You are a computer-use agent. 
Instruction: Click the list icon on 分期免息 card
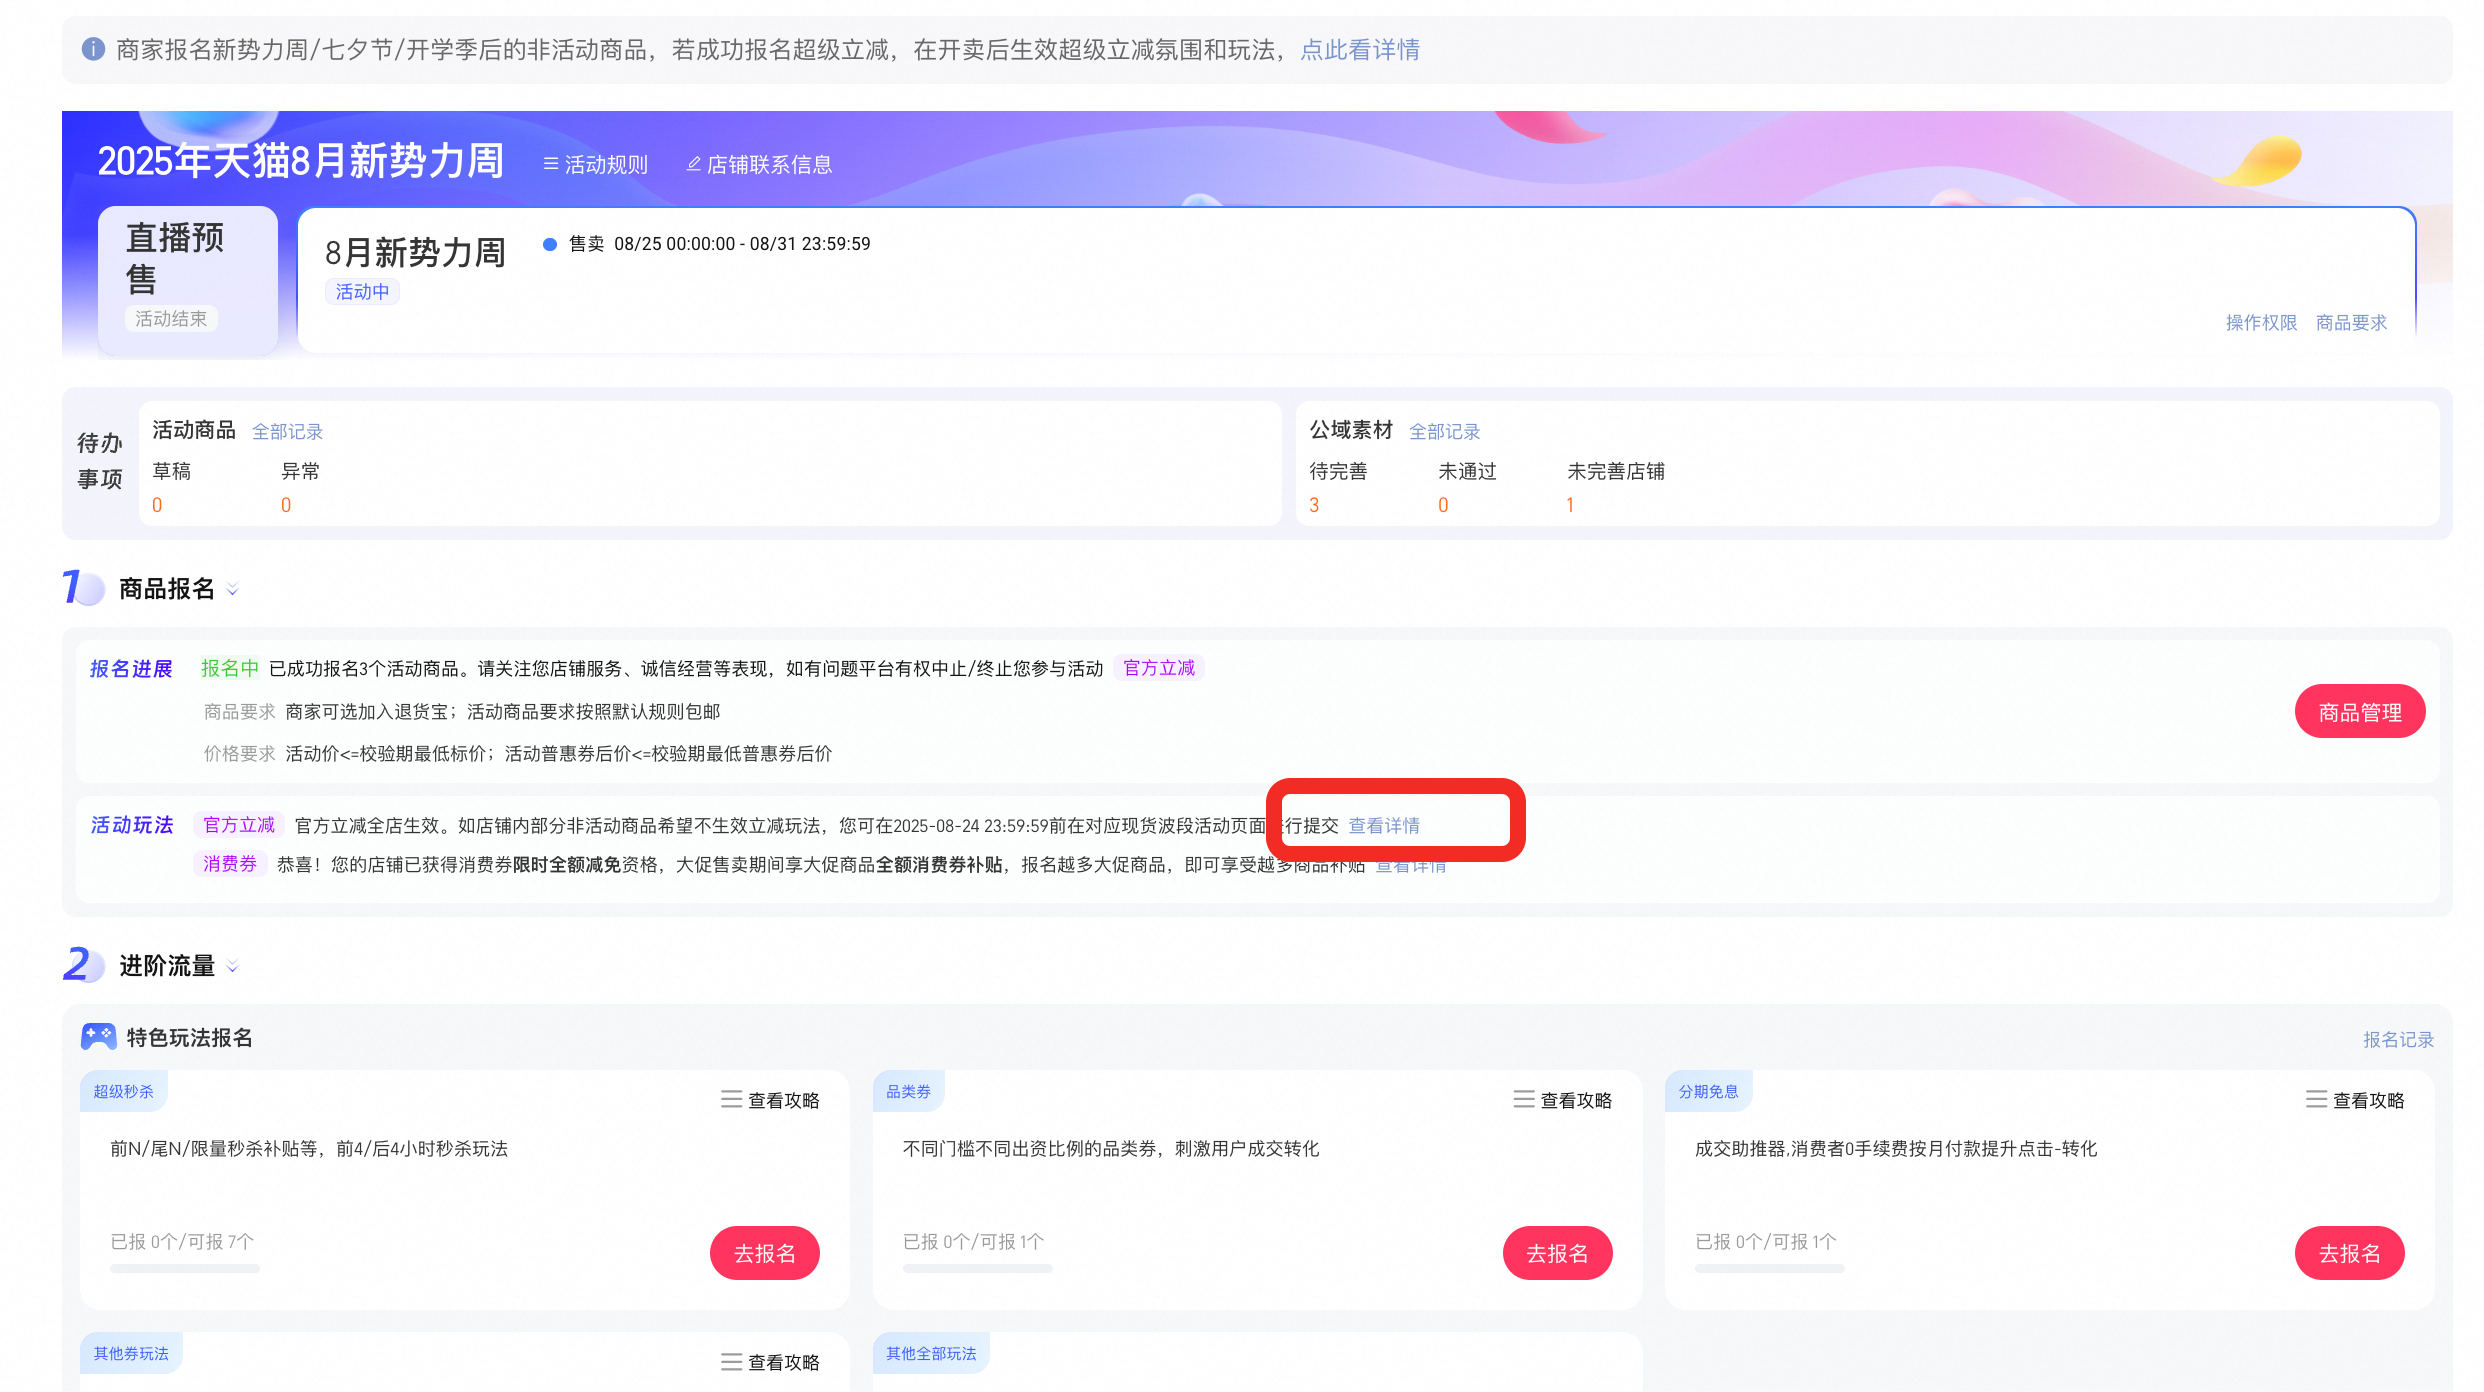click(x=2317, y=1100)
